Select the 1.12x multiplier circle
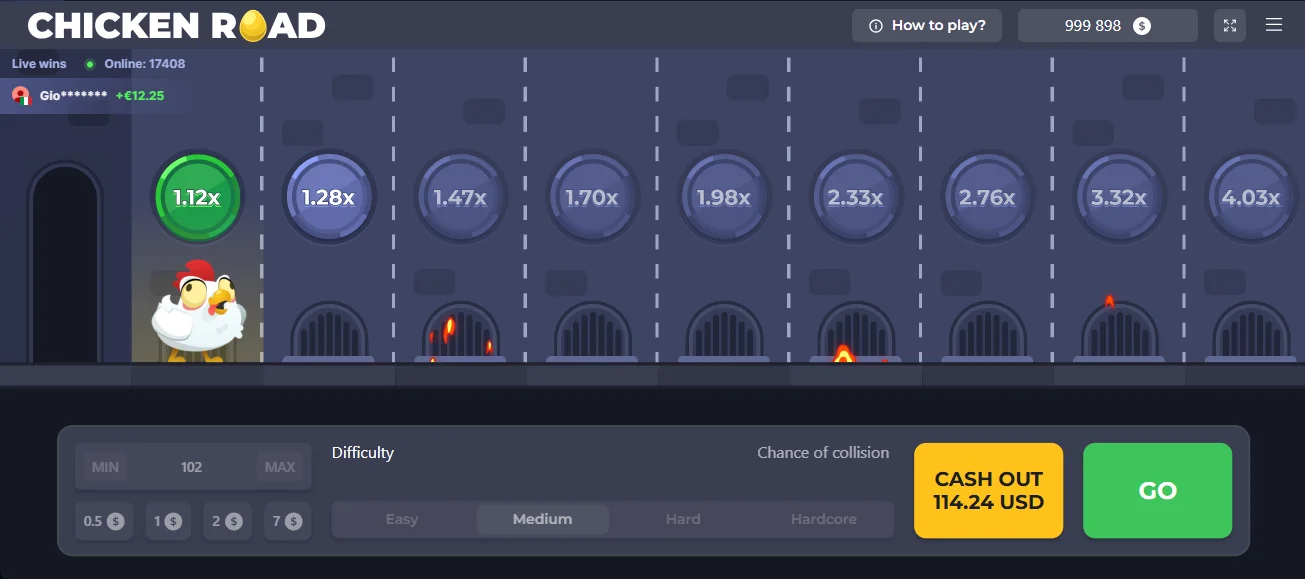Screen dimensions: 1305x579 pyautogui.click(x=197, y=197)
